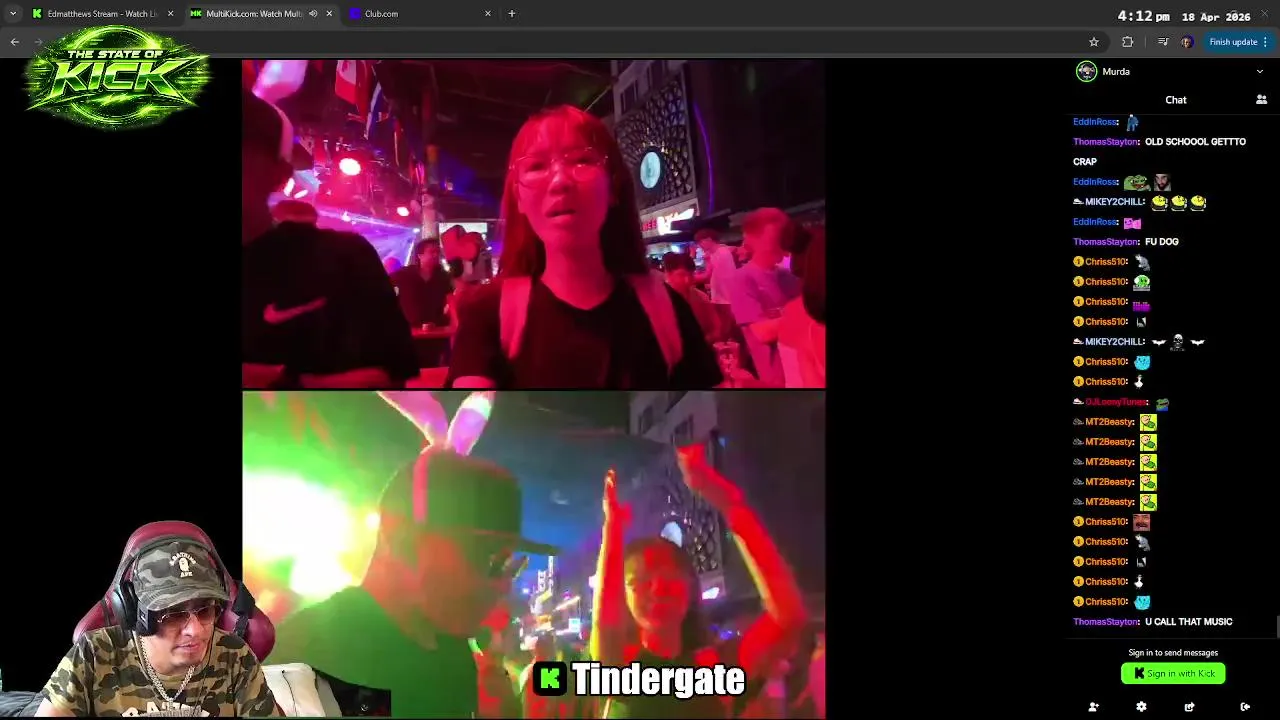Image resolution: width=1280 pixels, height=720 pixels.
Task: Open chat settings gear icon
Action: [x=1141, y=707]
